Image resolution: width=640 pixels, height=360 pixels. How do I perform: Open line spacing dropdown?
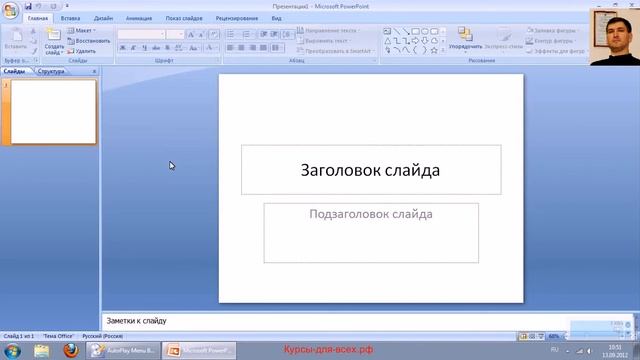[288, 34]
